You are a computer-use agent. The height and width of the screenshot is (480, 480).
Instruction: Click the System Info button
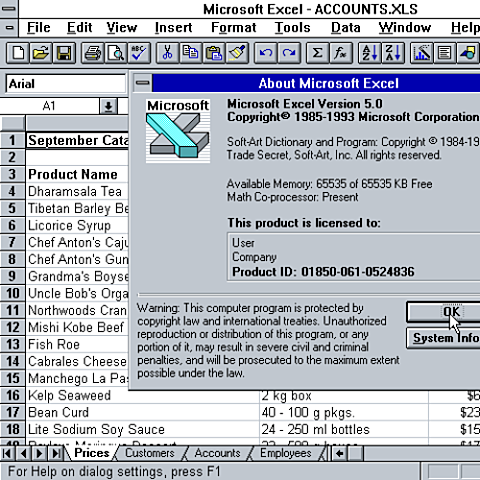click(443, 338)
